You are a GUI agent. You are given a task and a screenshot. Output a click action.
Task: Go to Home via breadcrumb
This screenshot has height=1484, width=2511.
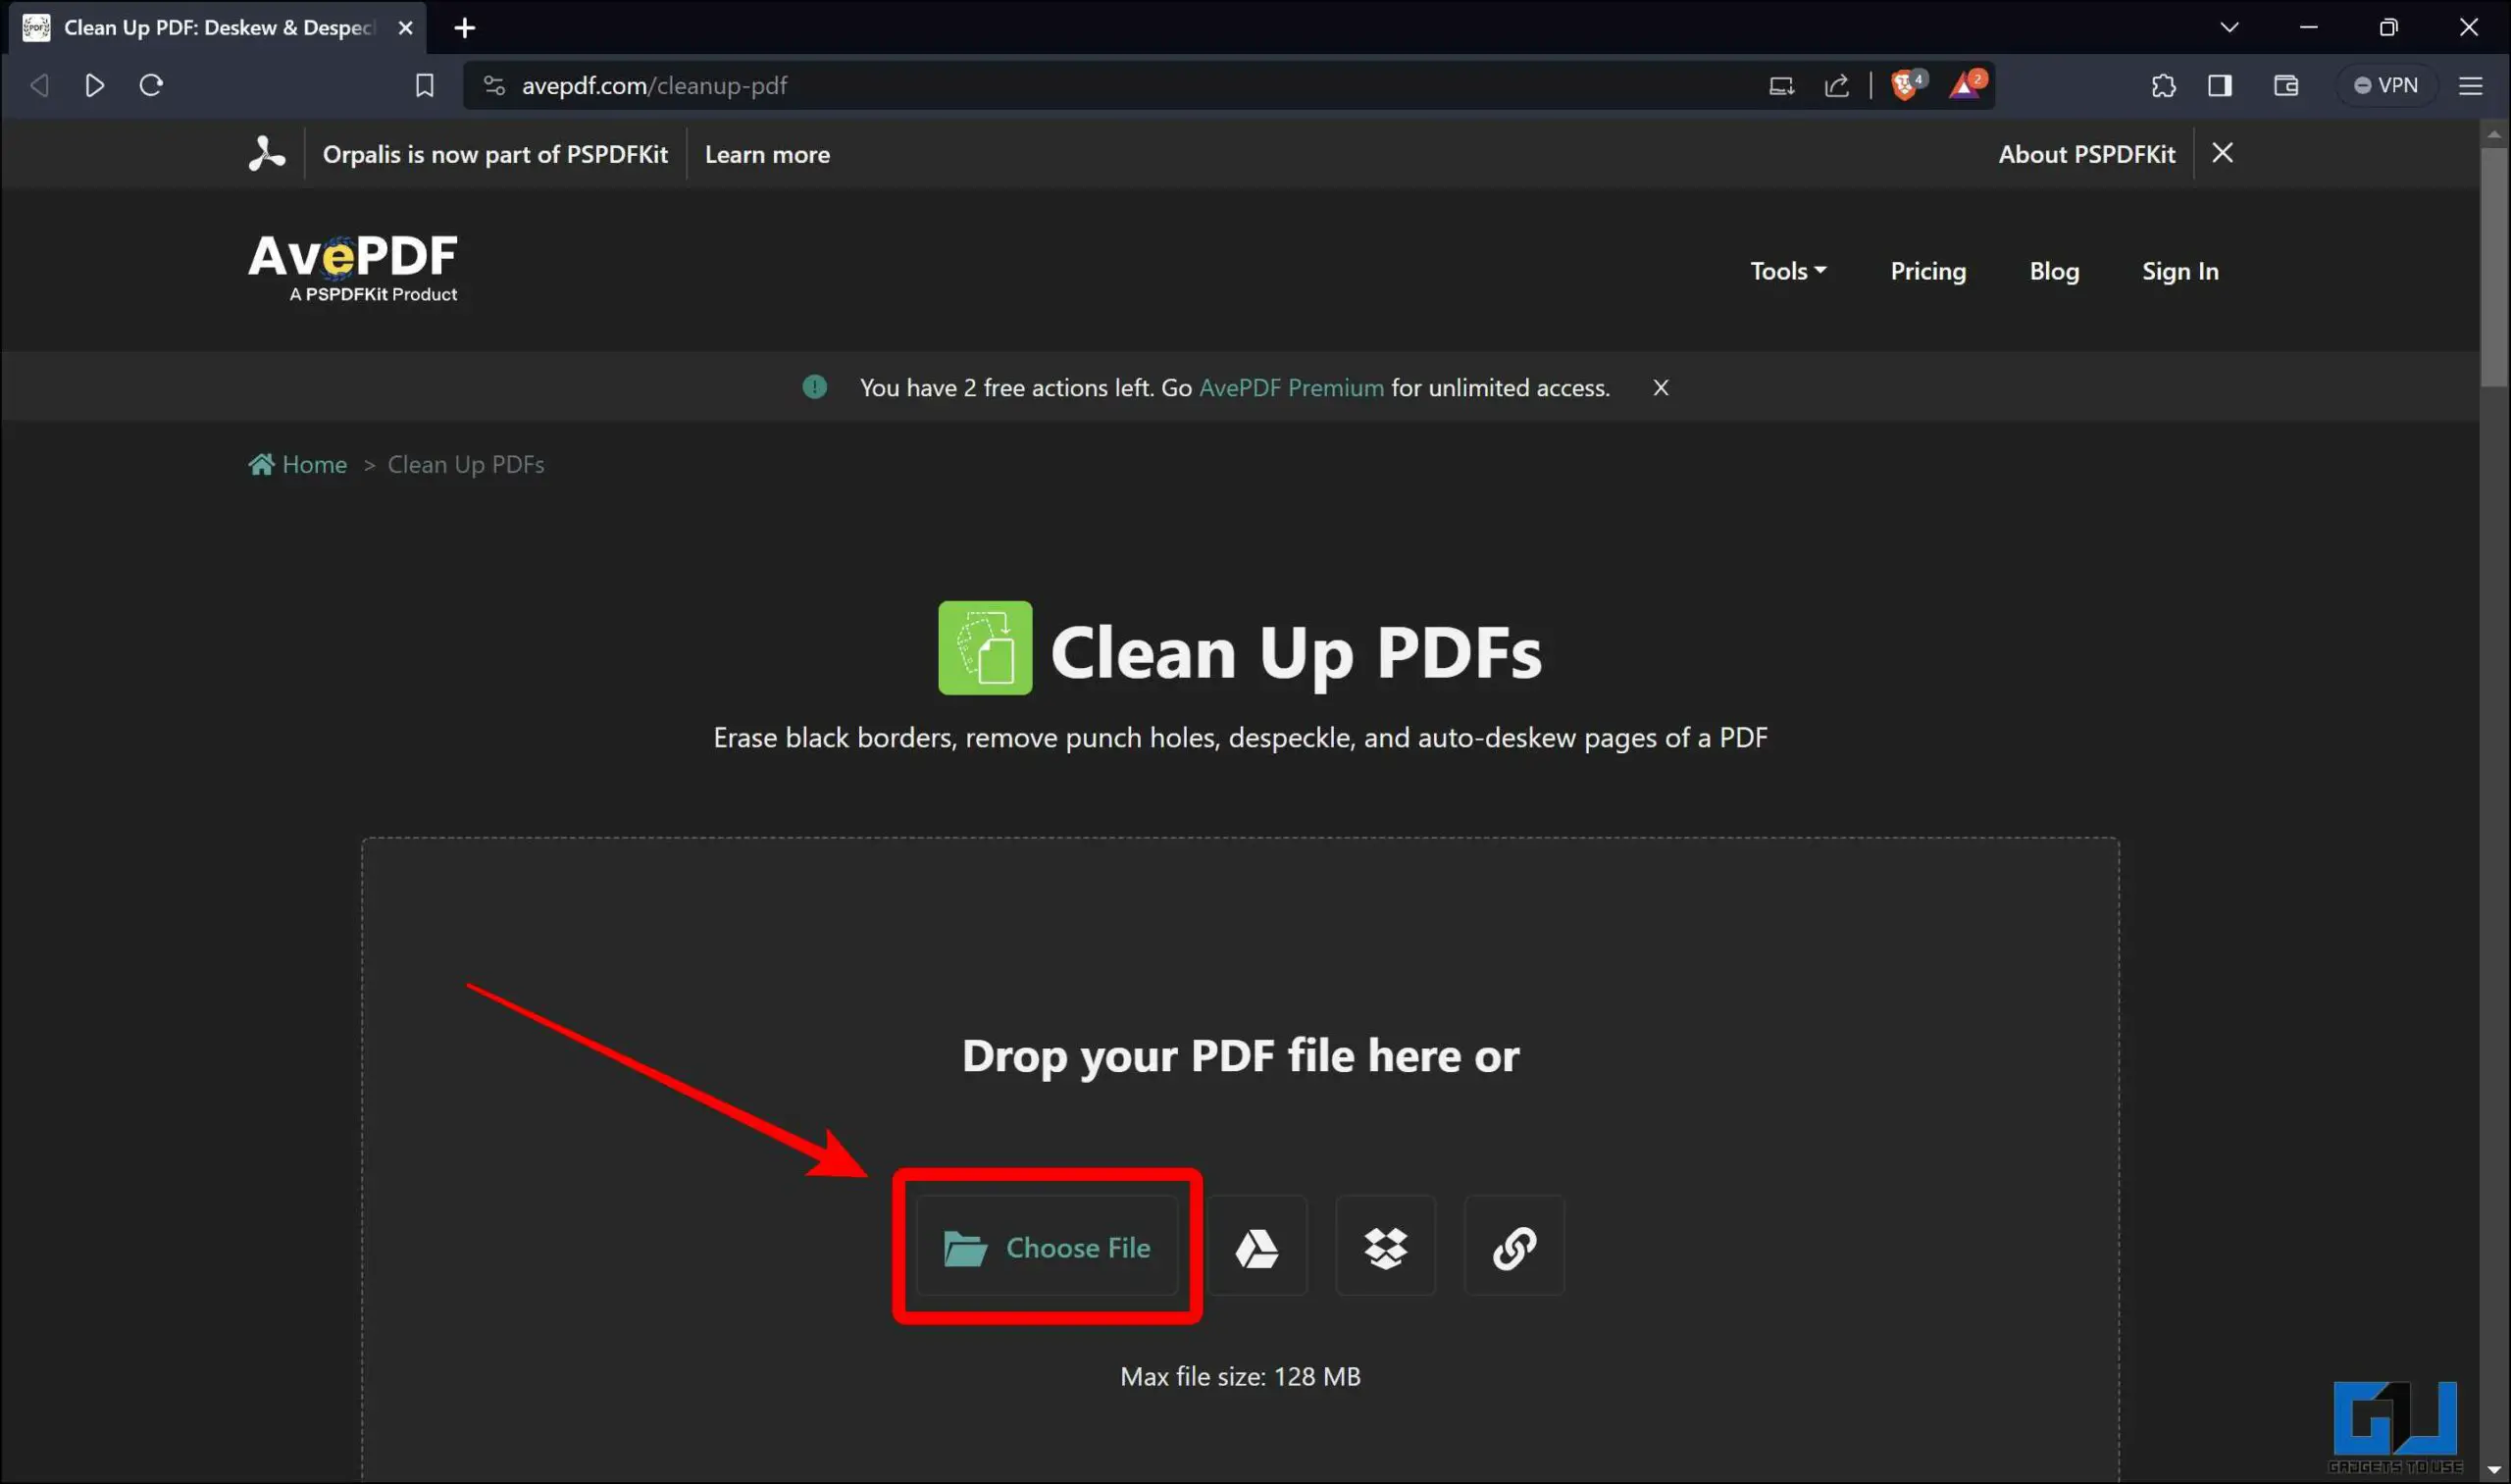(298, 464)
